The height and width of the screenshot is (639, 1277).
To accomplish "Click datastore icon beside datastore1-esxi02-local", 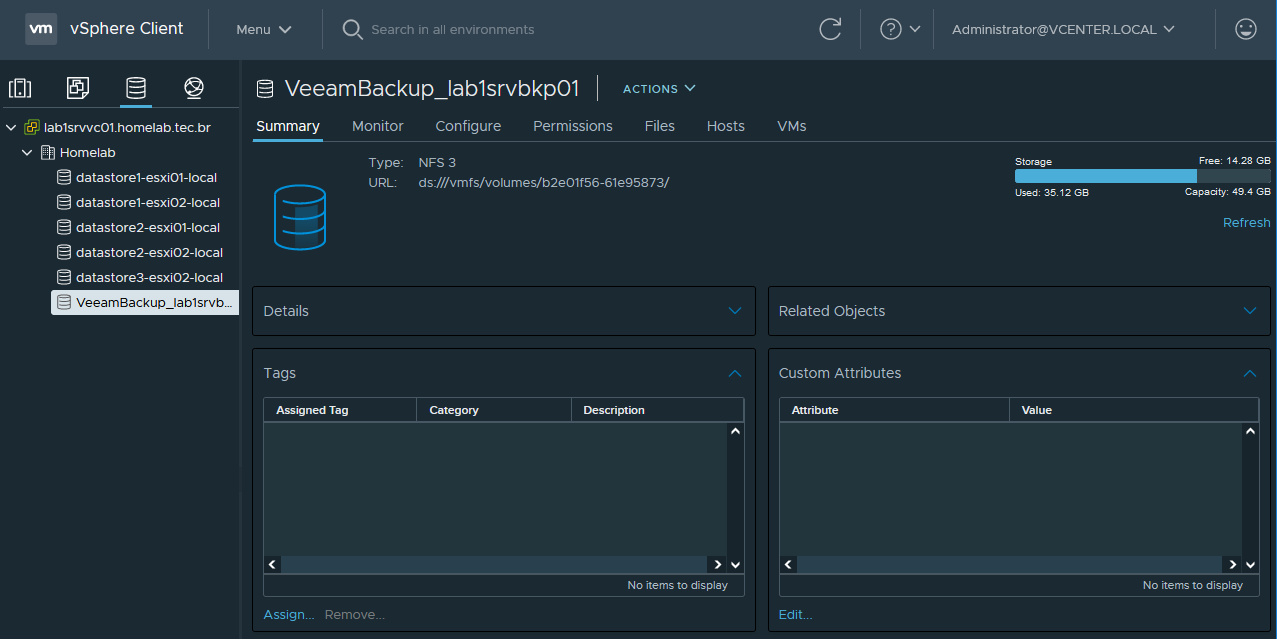I will [64, 203].
